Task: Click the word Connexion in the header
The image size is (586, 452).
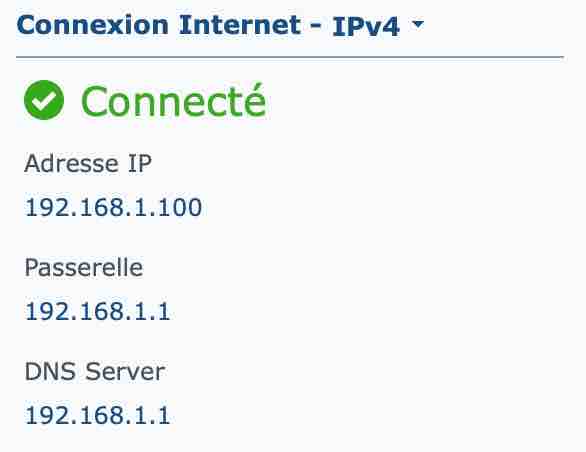Action: tap(93, 25)
